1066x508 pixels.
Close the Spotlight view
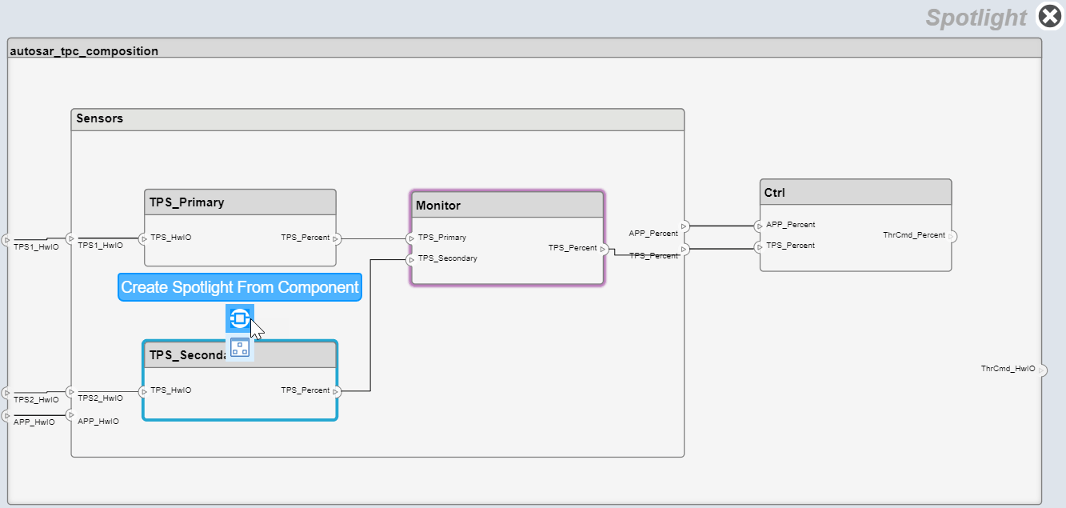point(1049,16)
